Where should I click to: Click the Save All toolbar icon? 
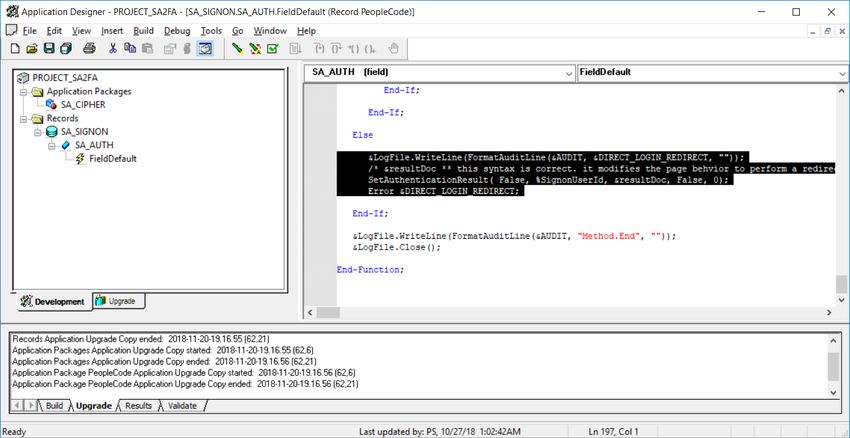click(x=66, y=49)
